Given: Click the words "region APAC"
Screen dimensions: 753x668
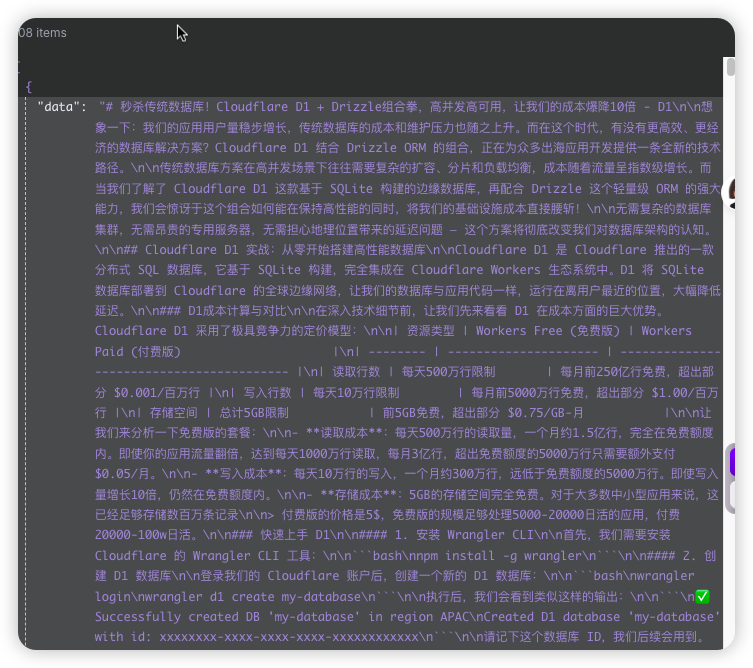Looking at the screenshot, I should pyautogui.click(x=429, y=617).
